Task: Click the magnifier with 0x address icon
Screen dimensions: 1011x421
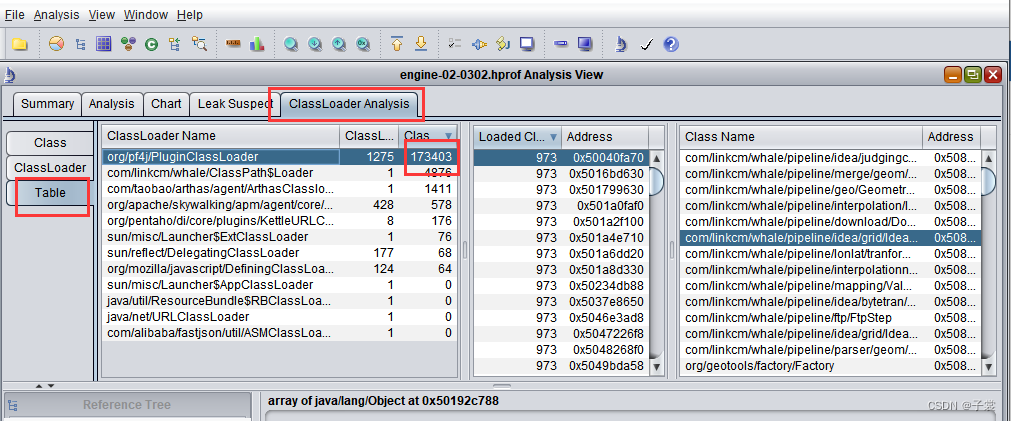Action: pos(362,44)
